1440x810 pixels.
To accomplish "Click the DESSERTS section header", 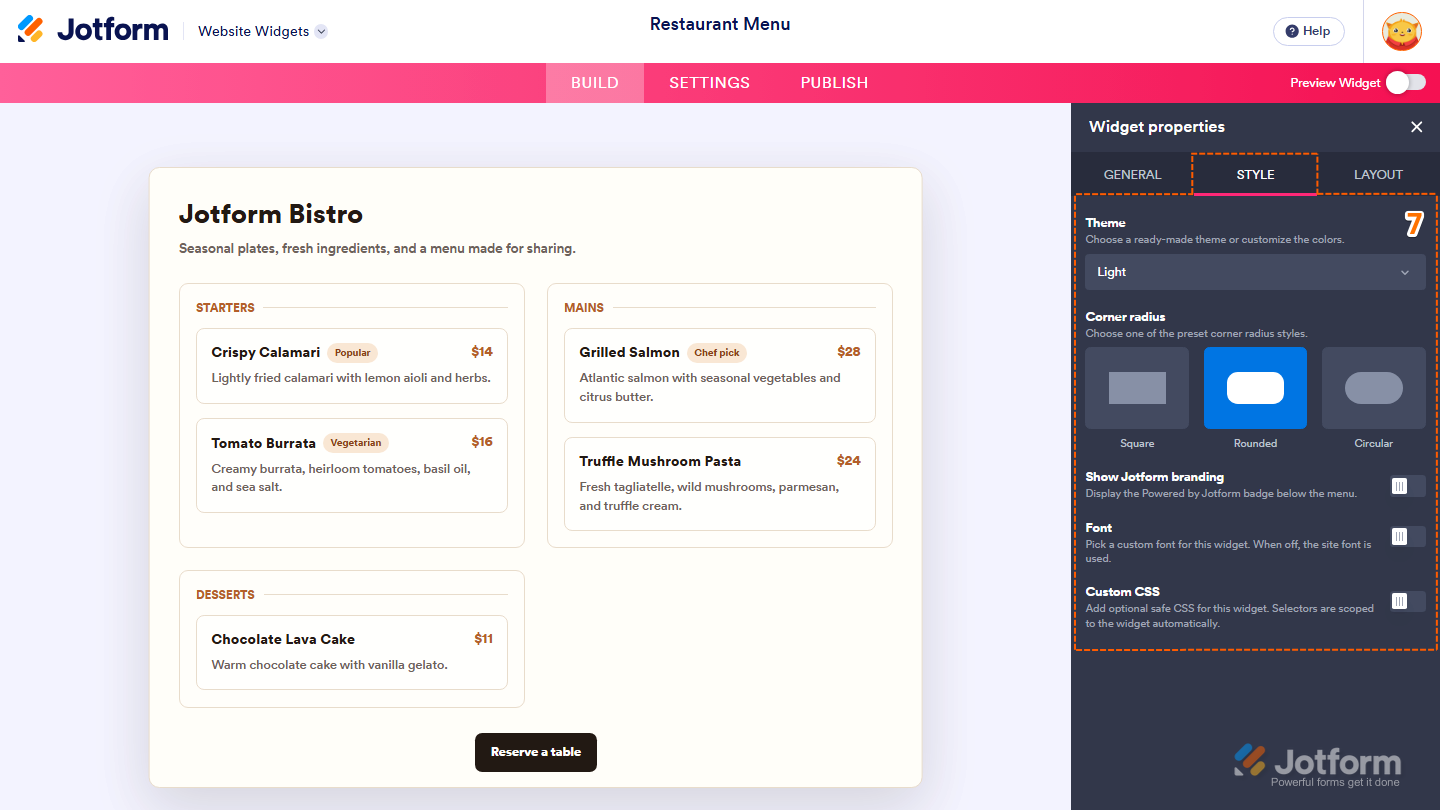I will tap(225, 595).
